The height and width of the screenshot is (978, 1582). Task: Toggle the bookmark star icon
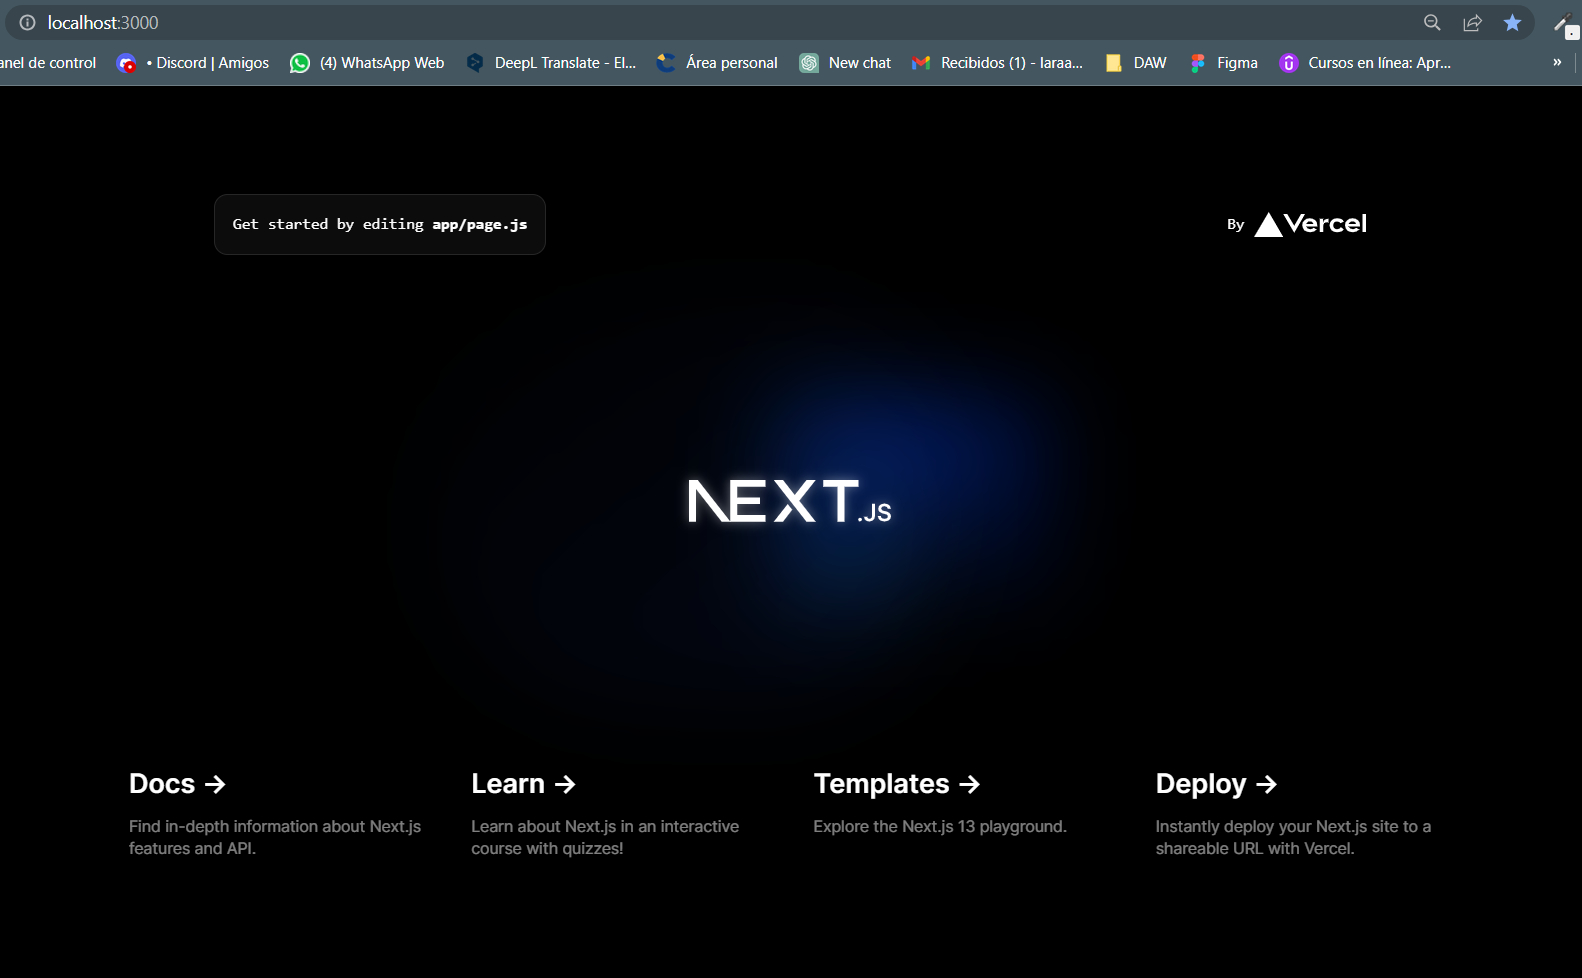(1512, 22)
